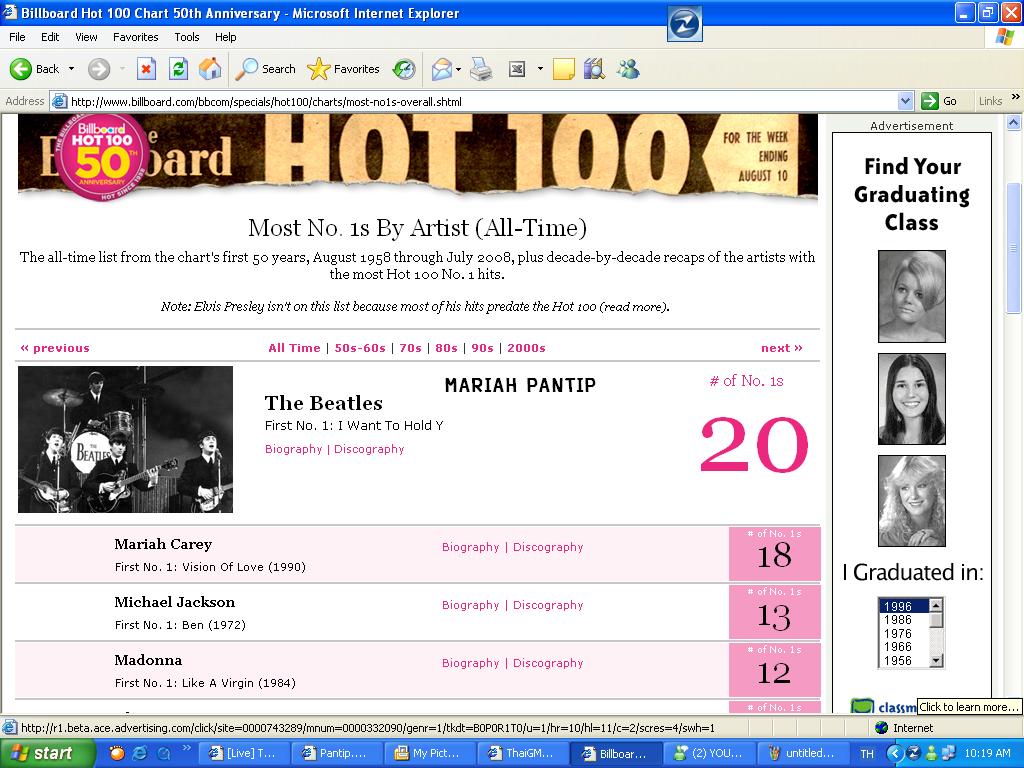Screen dimensions: 1024x768
Task: Open the Help menu
Action: click(x=225, y=37)
